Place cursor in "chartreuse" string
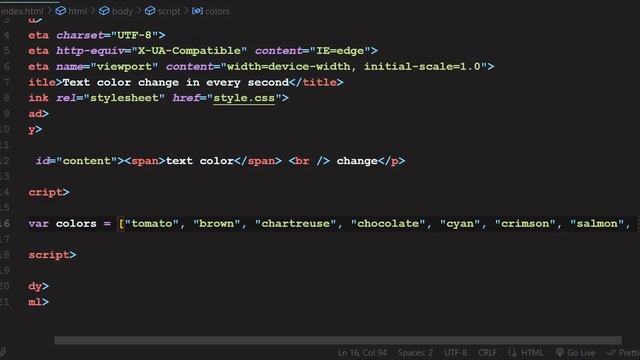 point(296,224)
